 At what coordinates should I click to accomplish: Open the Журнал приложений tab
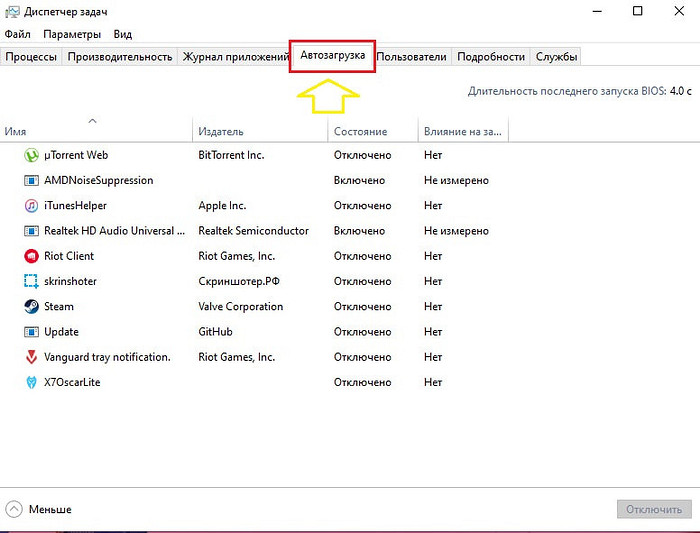[x=236, y=57]
